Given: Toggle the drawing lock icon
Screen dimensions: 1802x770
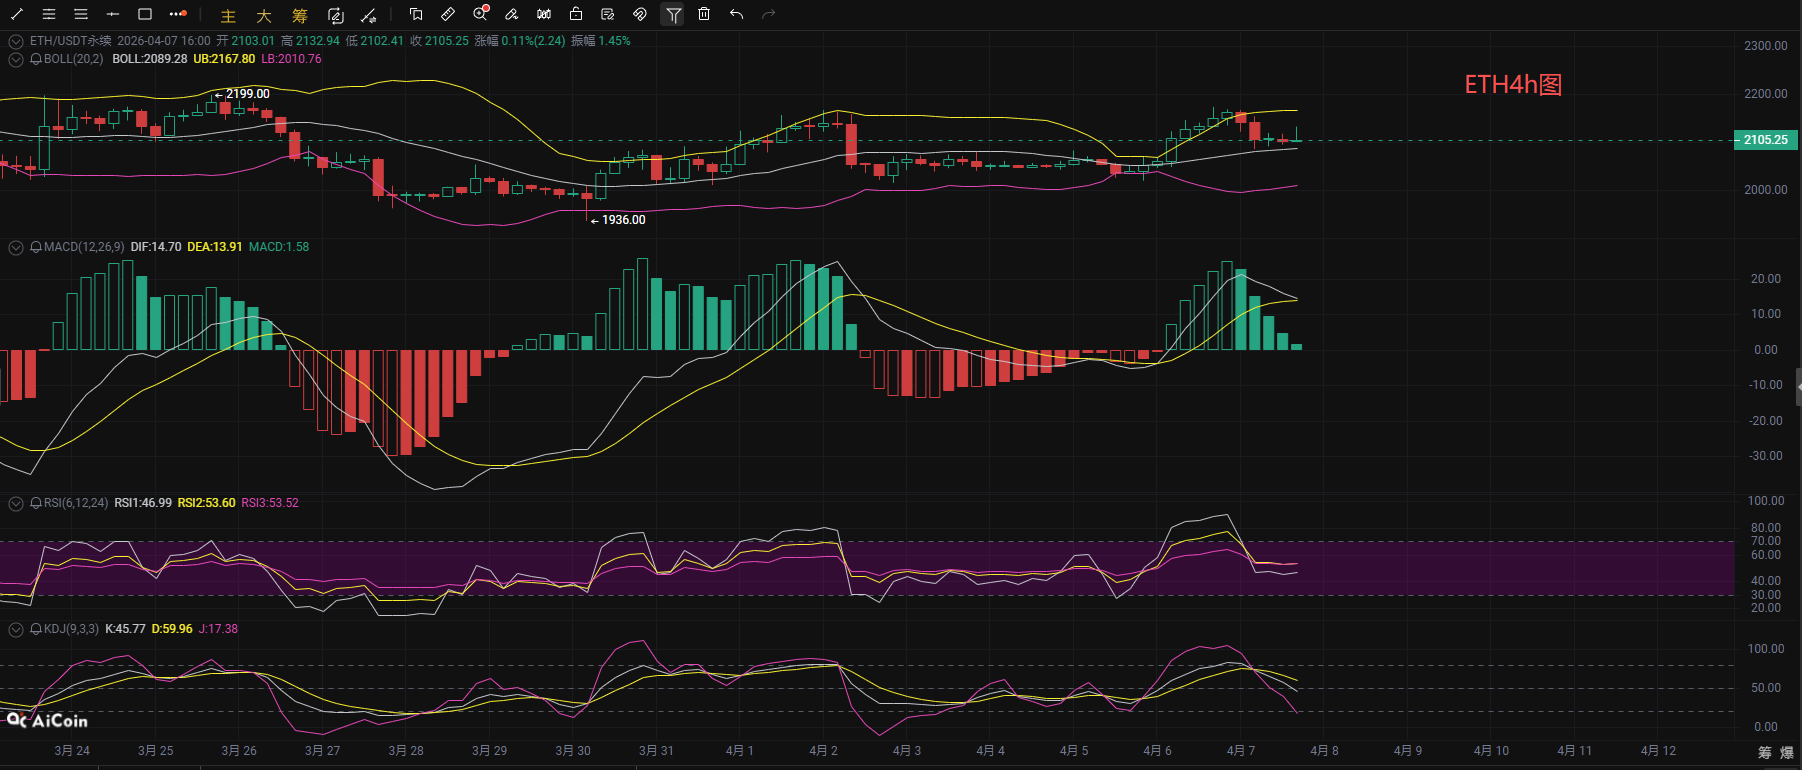Looking at the screenshot, I should pos(576,14).
